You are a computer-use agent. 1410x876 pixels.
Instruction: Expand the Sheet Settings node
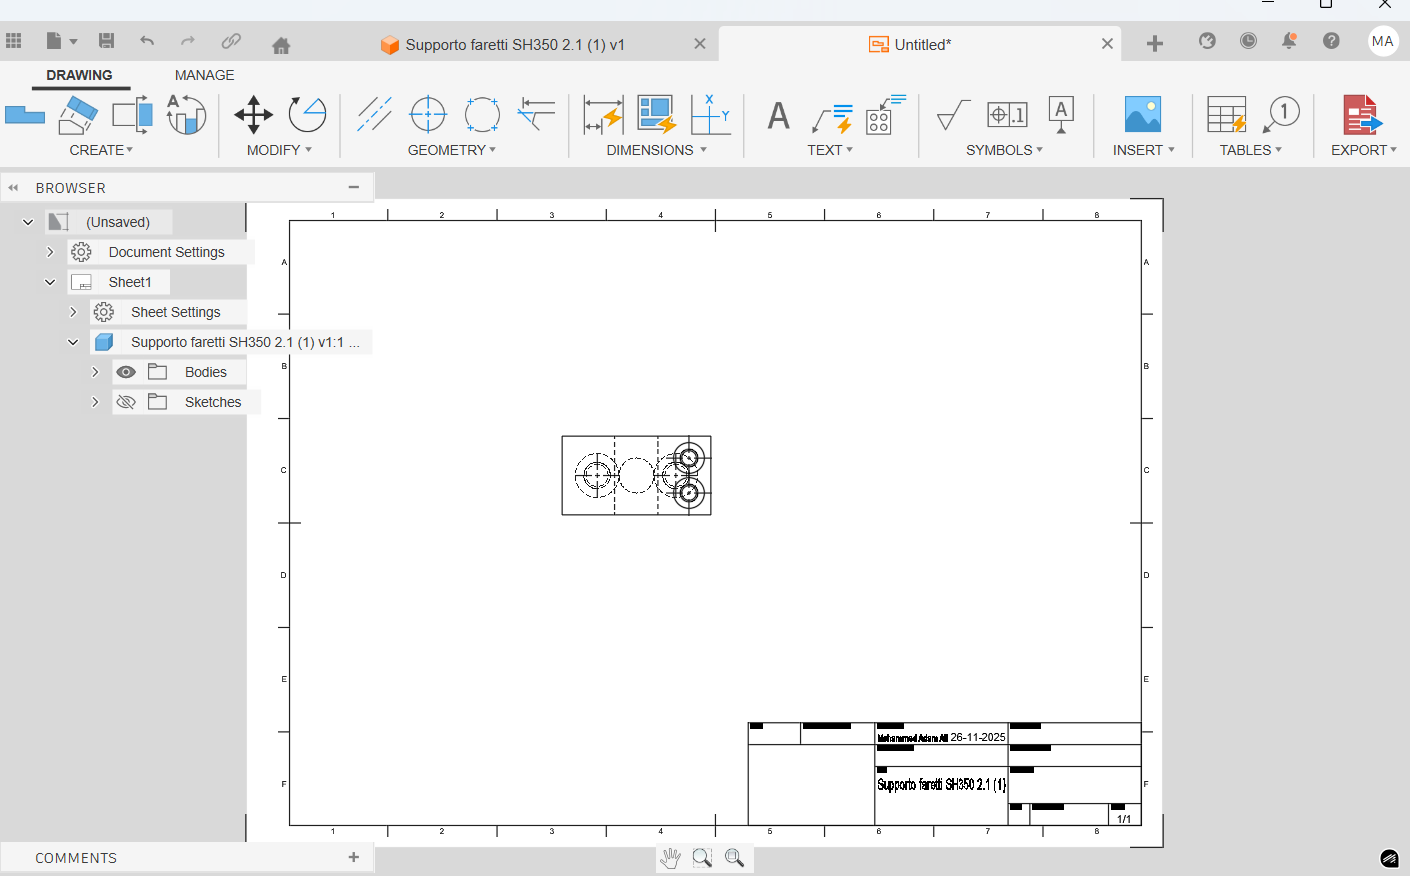(73, 312)
